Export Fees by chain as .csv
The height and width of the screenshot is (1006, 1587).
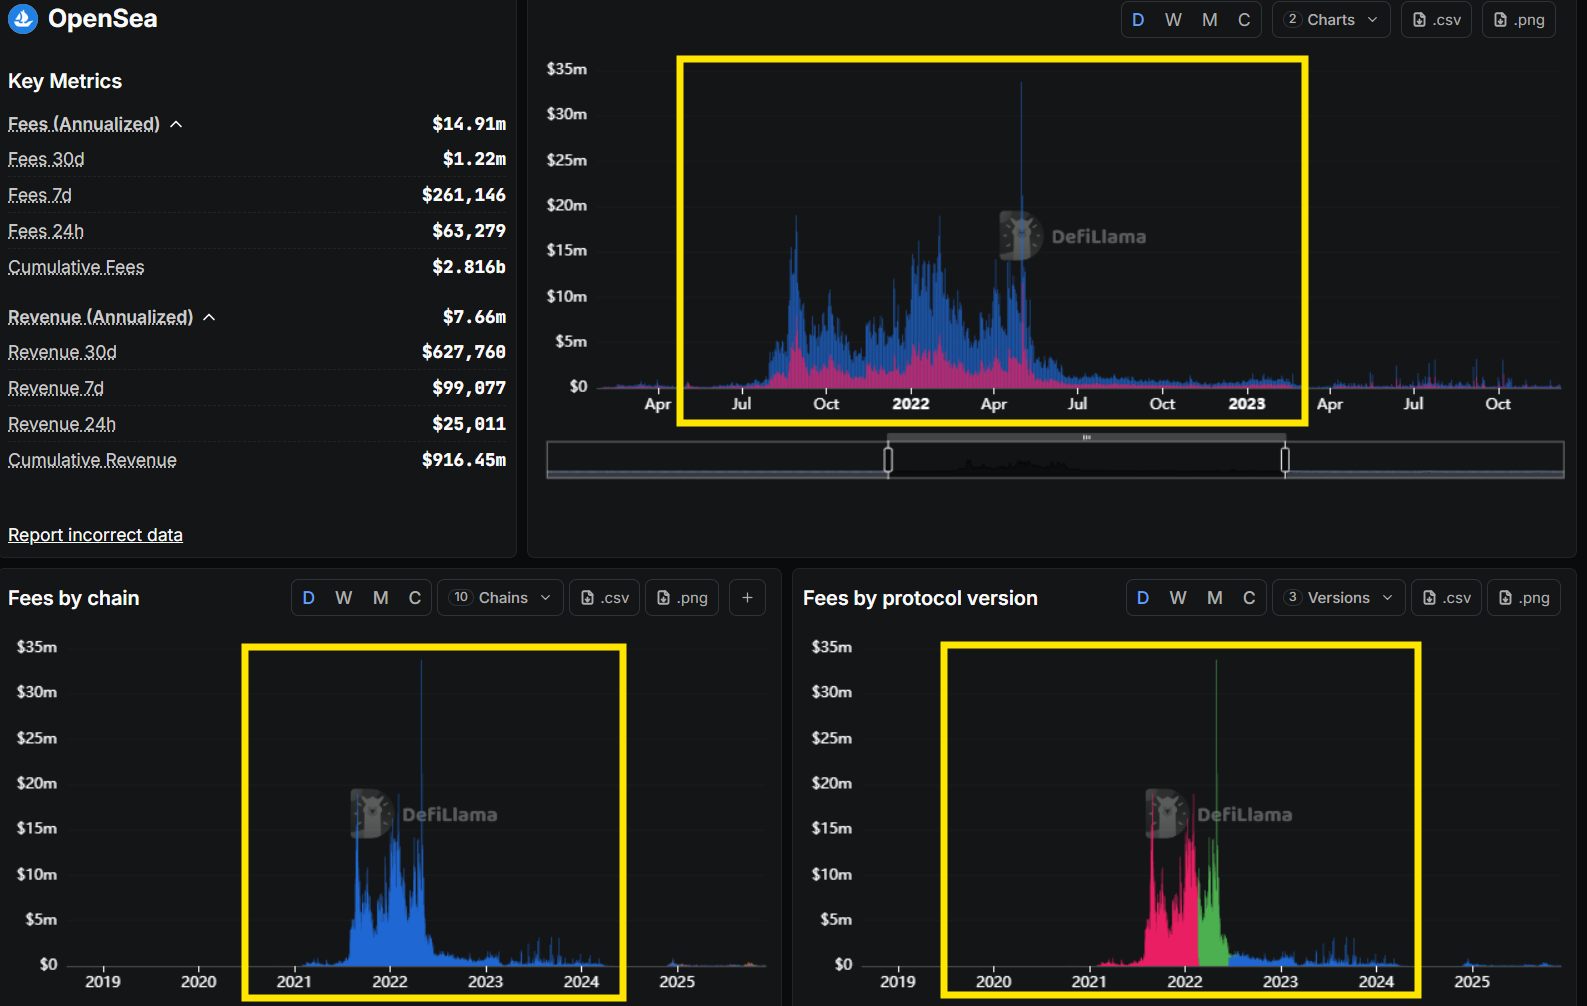point(604,598)
